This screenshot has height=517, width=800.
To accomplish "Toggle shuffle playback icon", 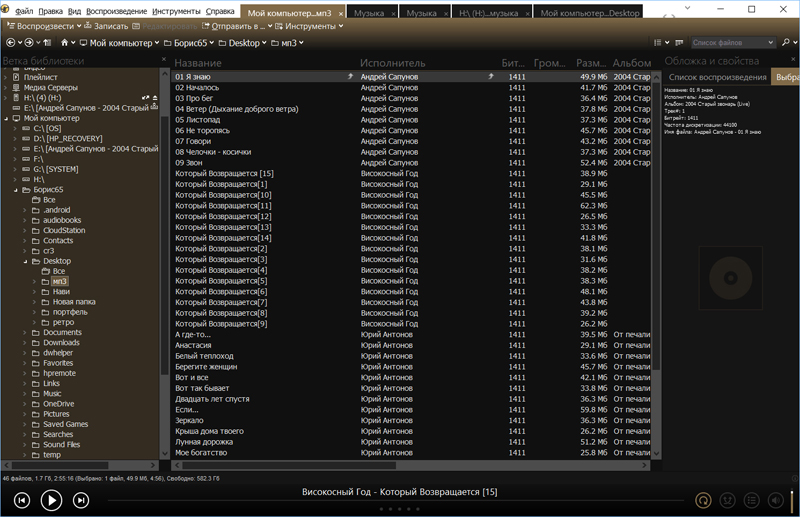I will coord(727,501).
